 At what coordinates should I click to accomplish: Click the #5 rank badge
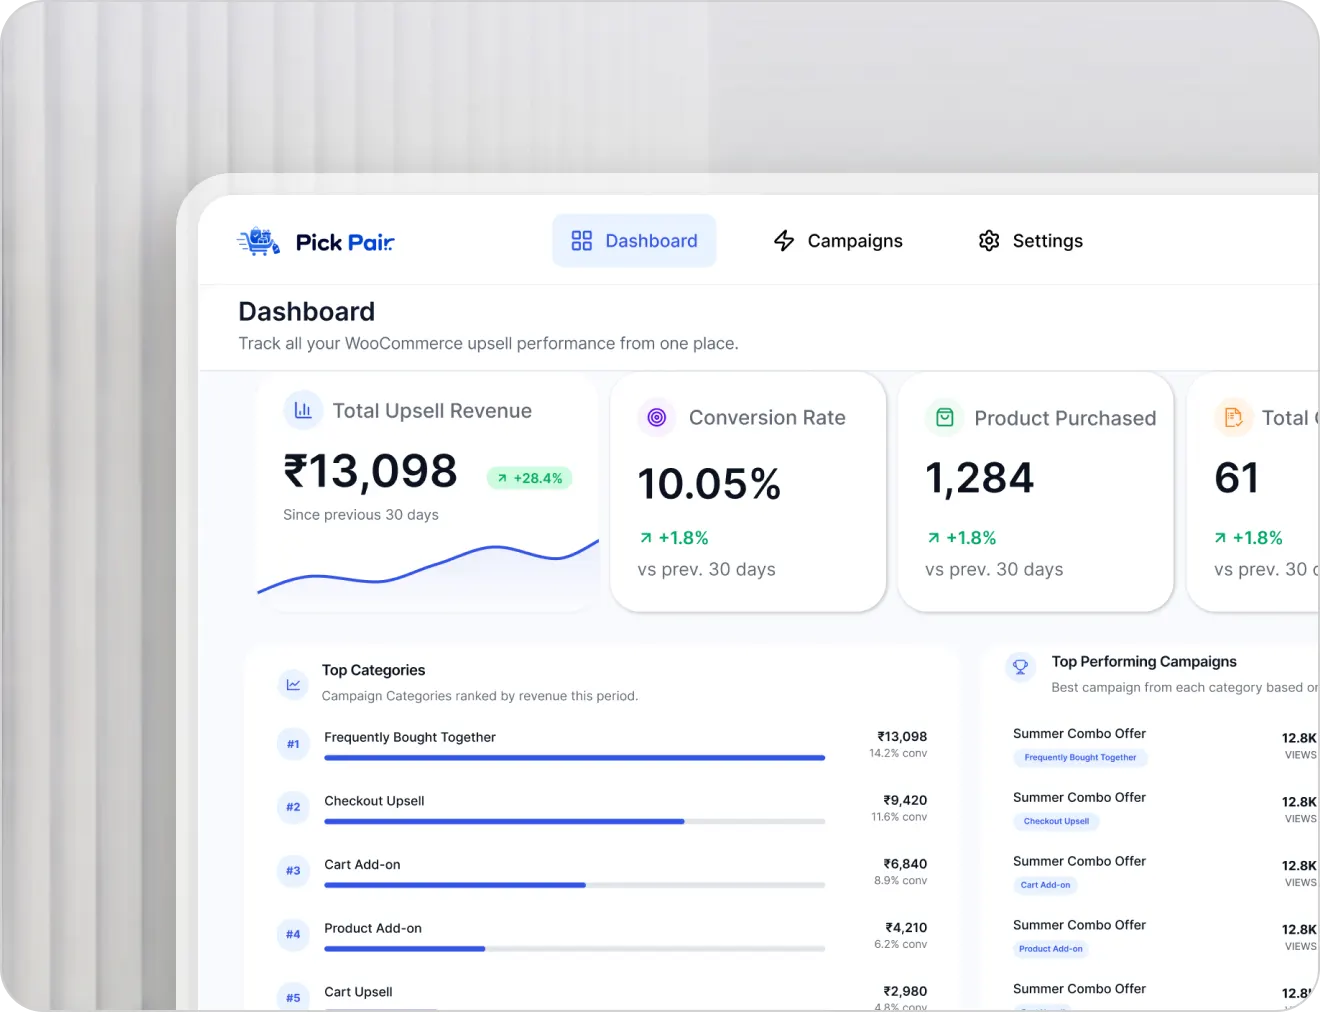[293, 998]
